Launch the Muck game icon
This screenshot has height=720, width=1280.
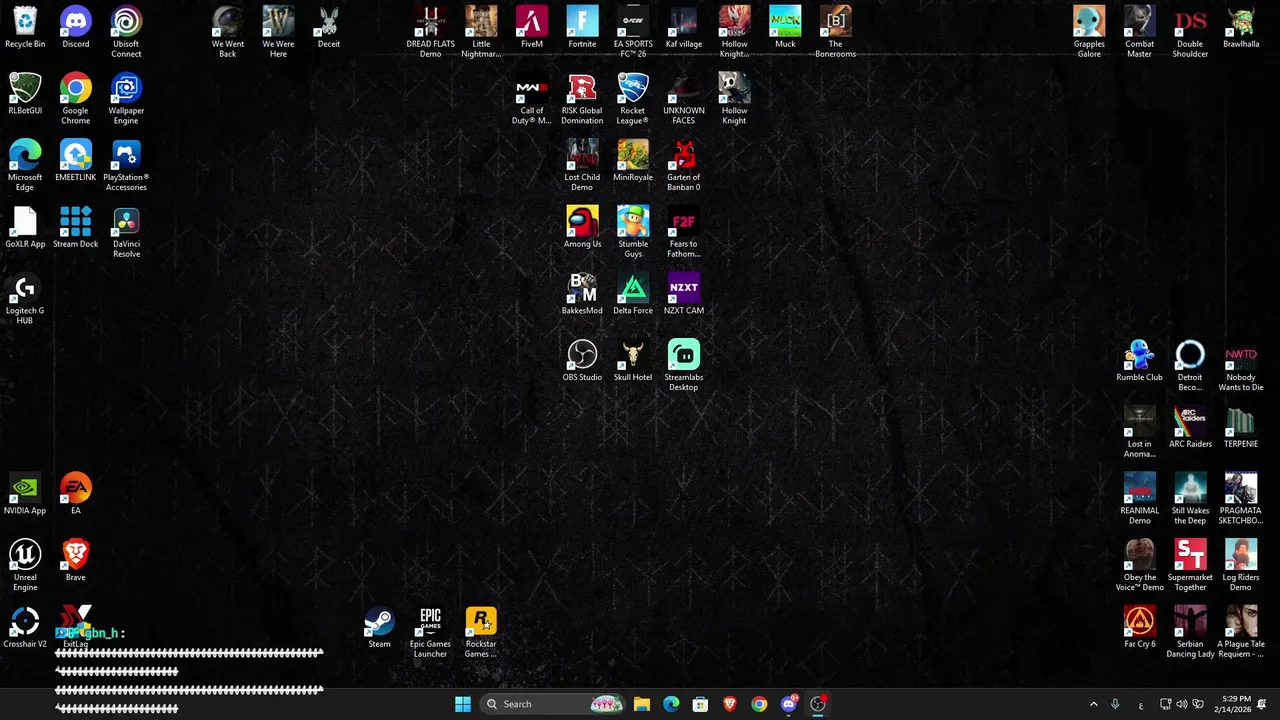785,28
